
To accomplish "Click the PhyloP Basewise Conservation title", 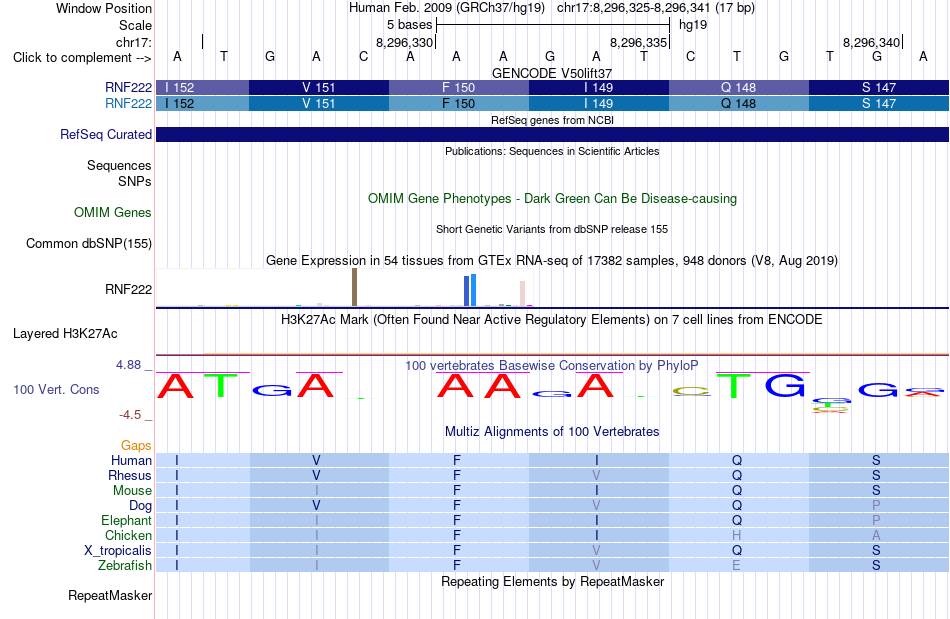I will (x=552, y=365).
